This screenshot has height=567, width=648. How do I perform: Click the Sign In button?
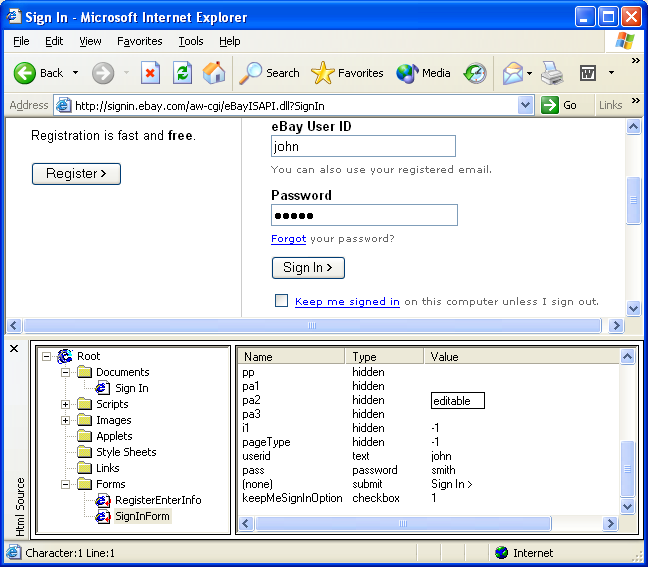pos(308,268)
